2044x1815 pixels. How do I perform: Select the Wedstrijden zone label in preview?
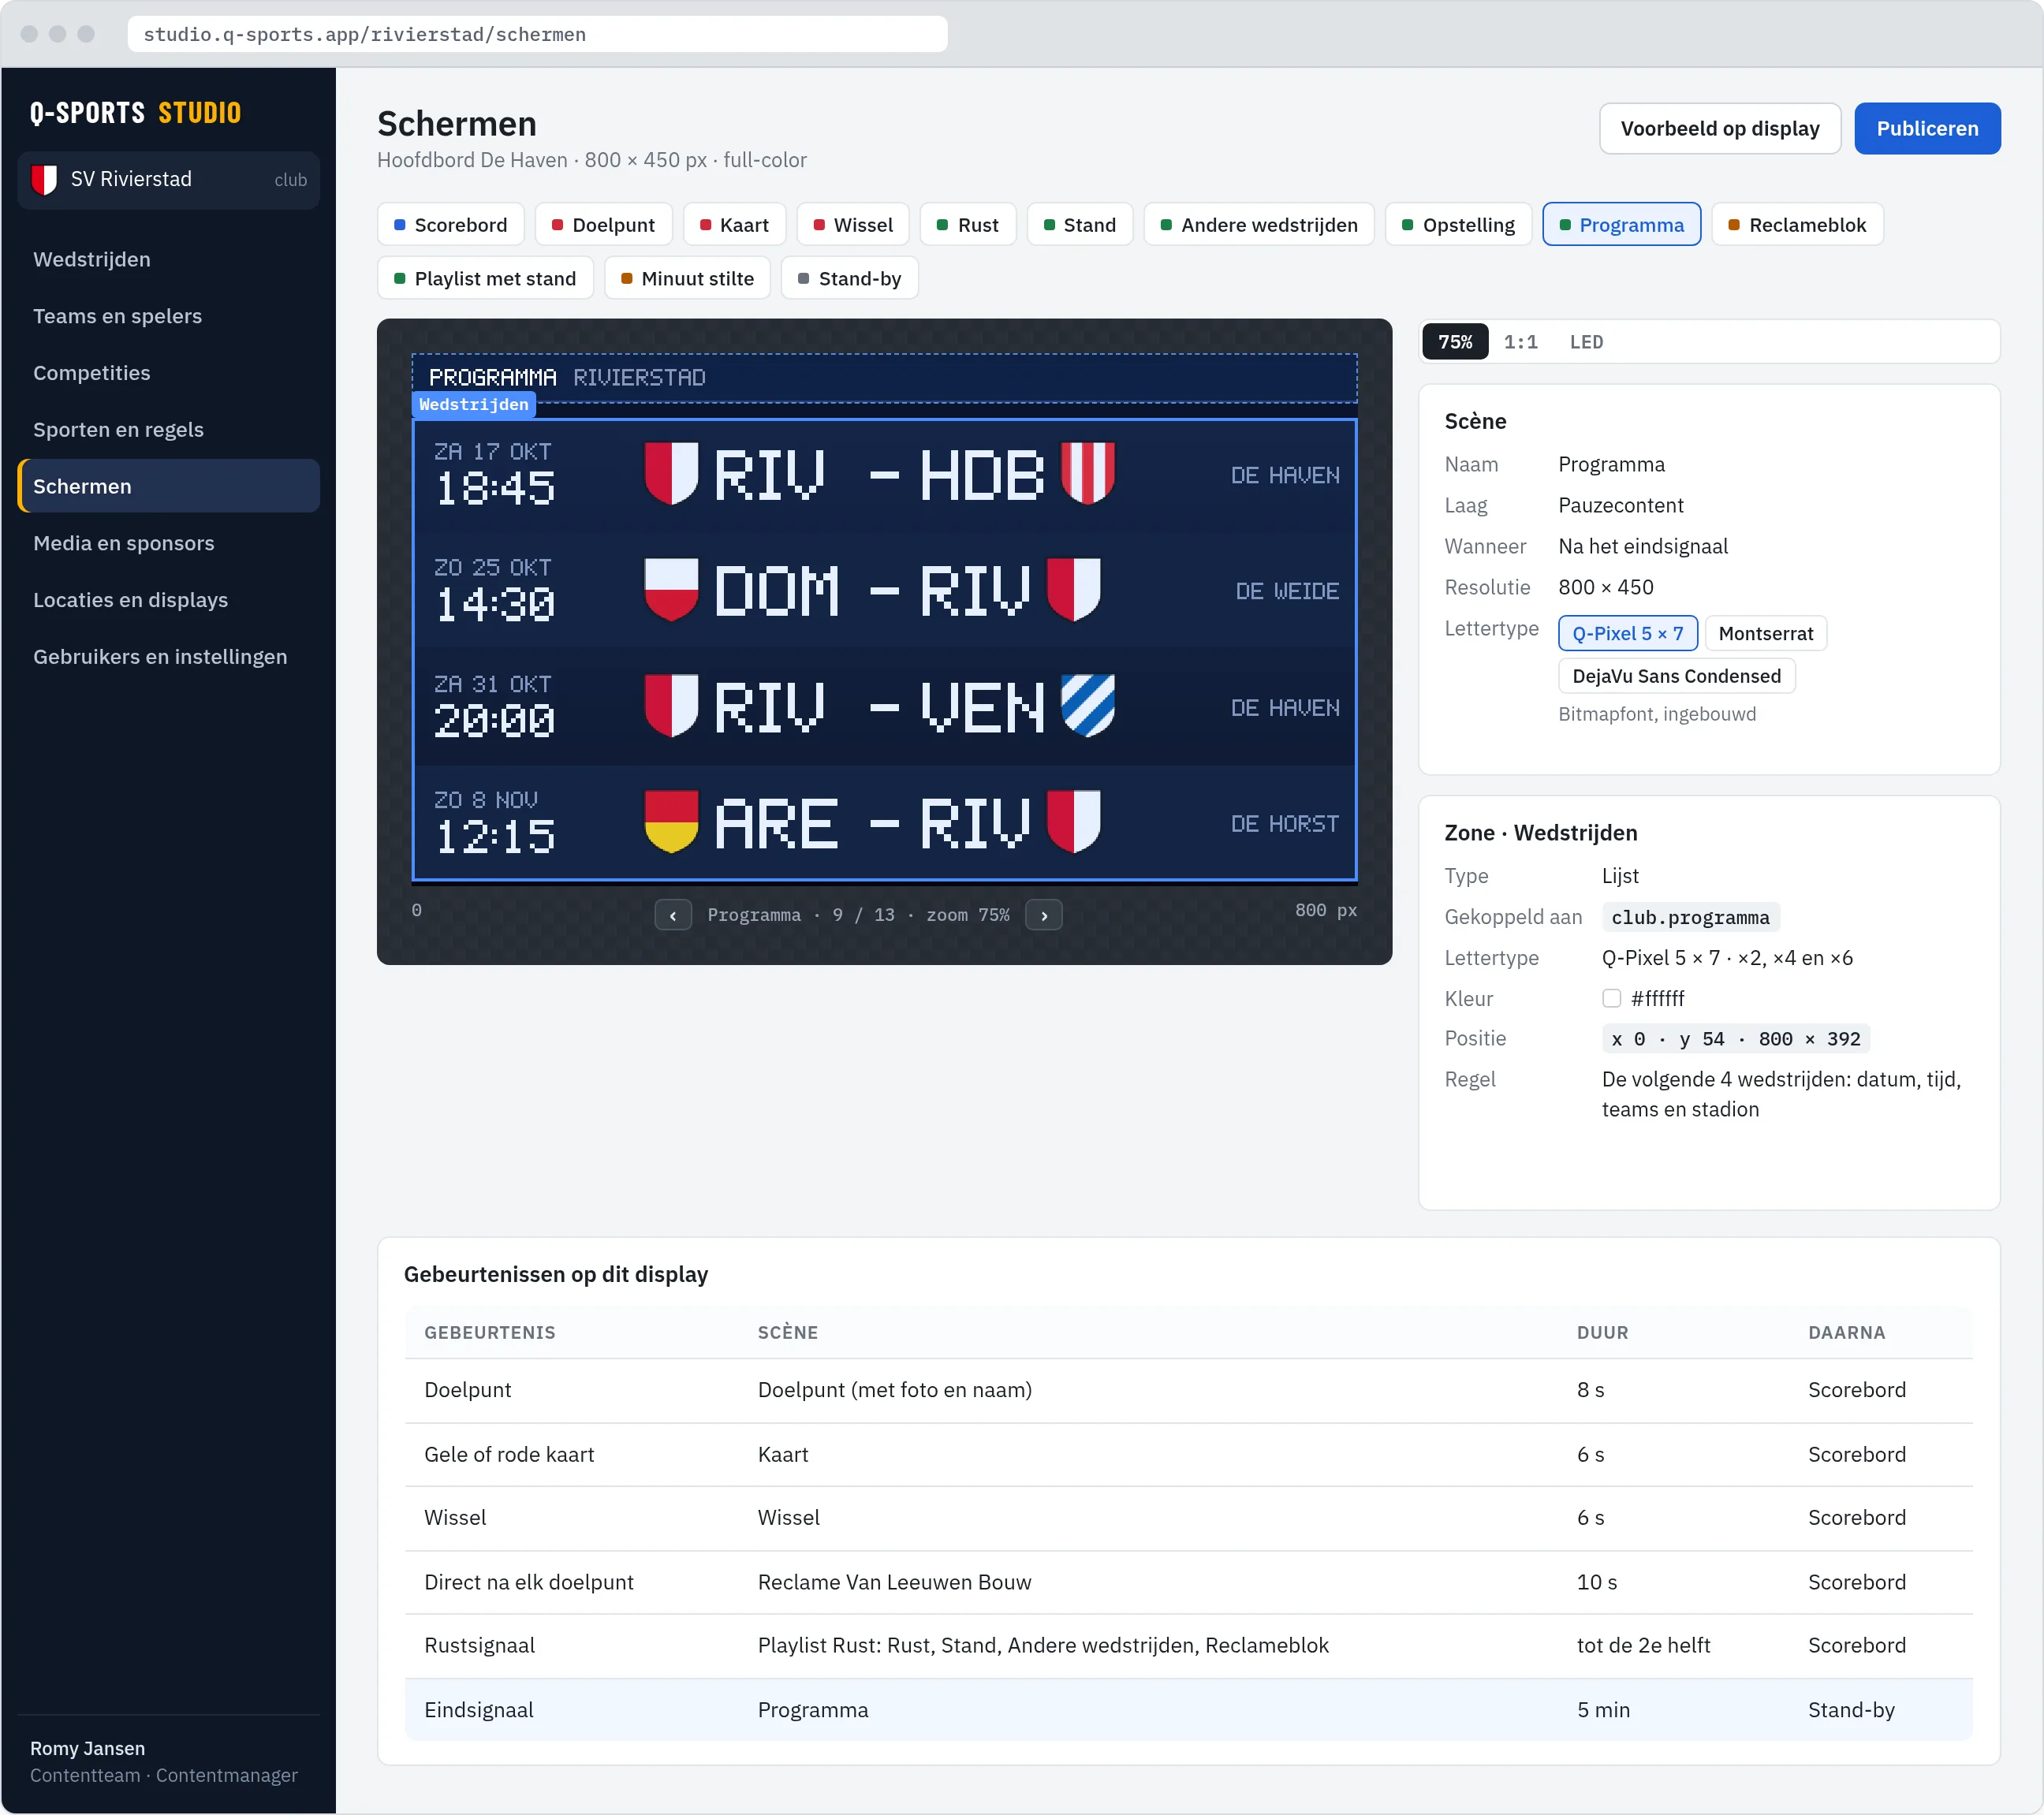(473, 404)
